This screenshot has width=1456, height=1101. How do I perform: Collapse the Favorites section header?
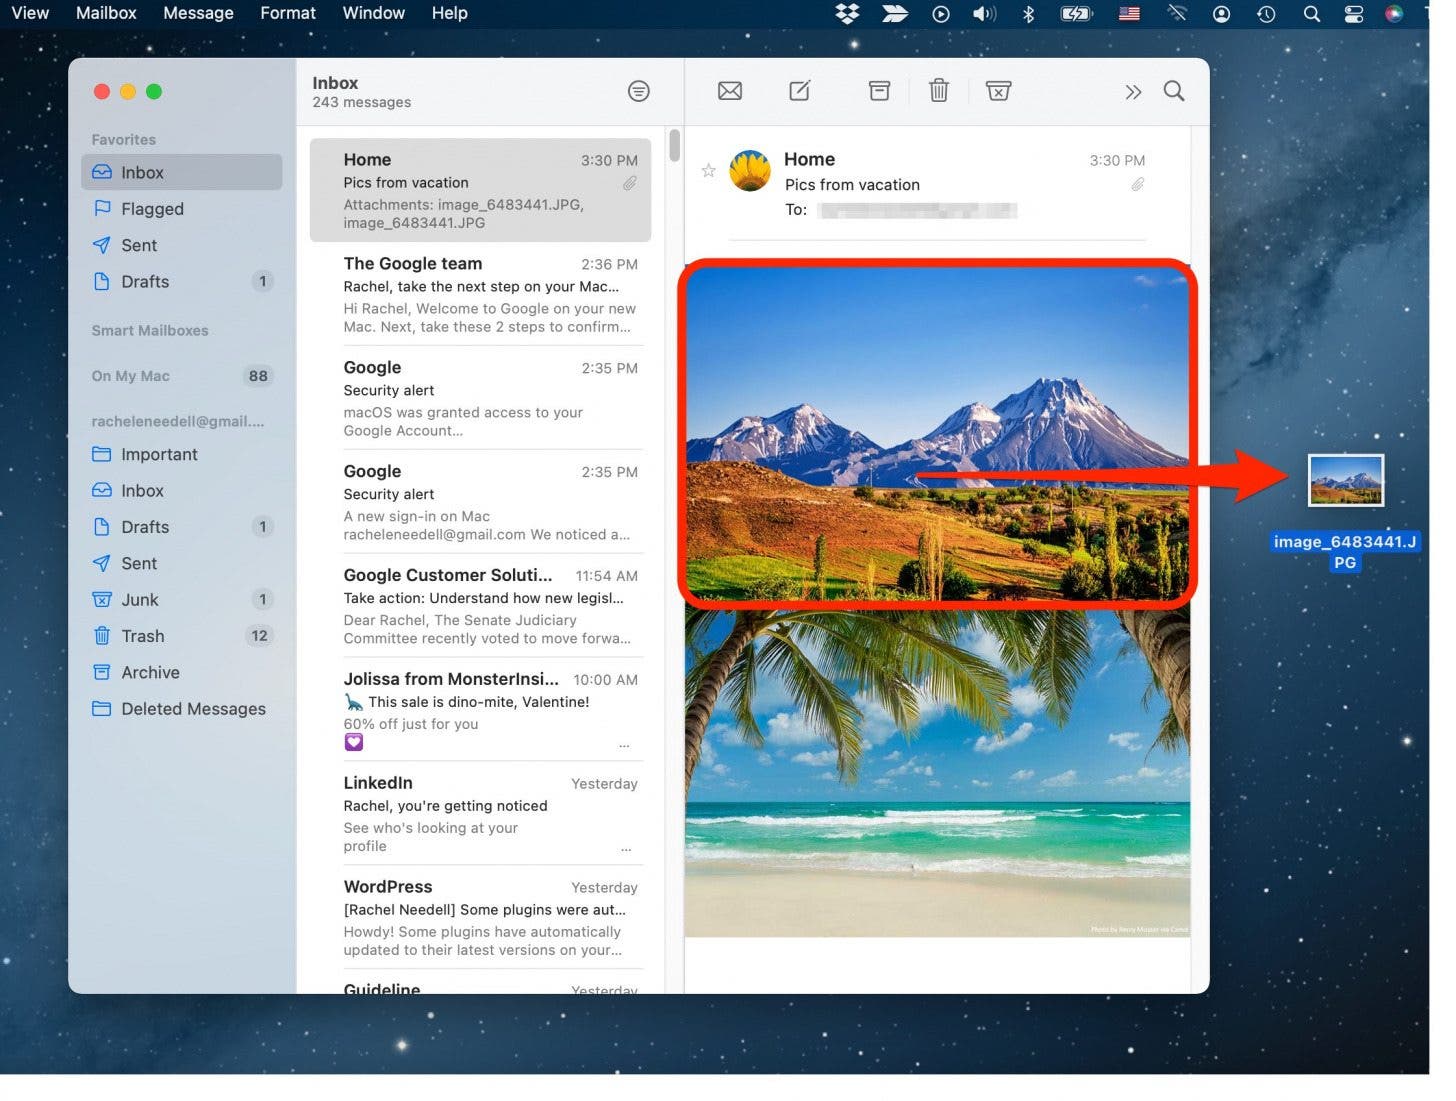124,139
